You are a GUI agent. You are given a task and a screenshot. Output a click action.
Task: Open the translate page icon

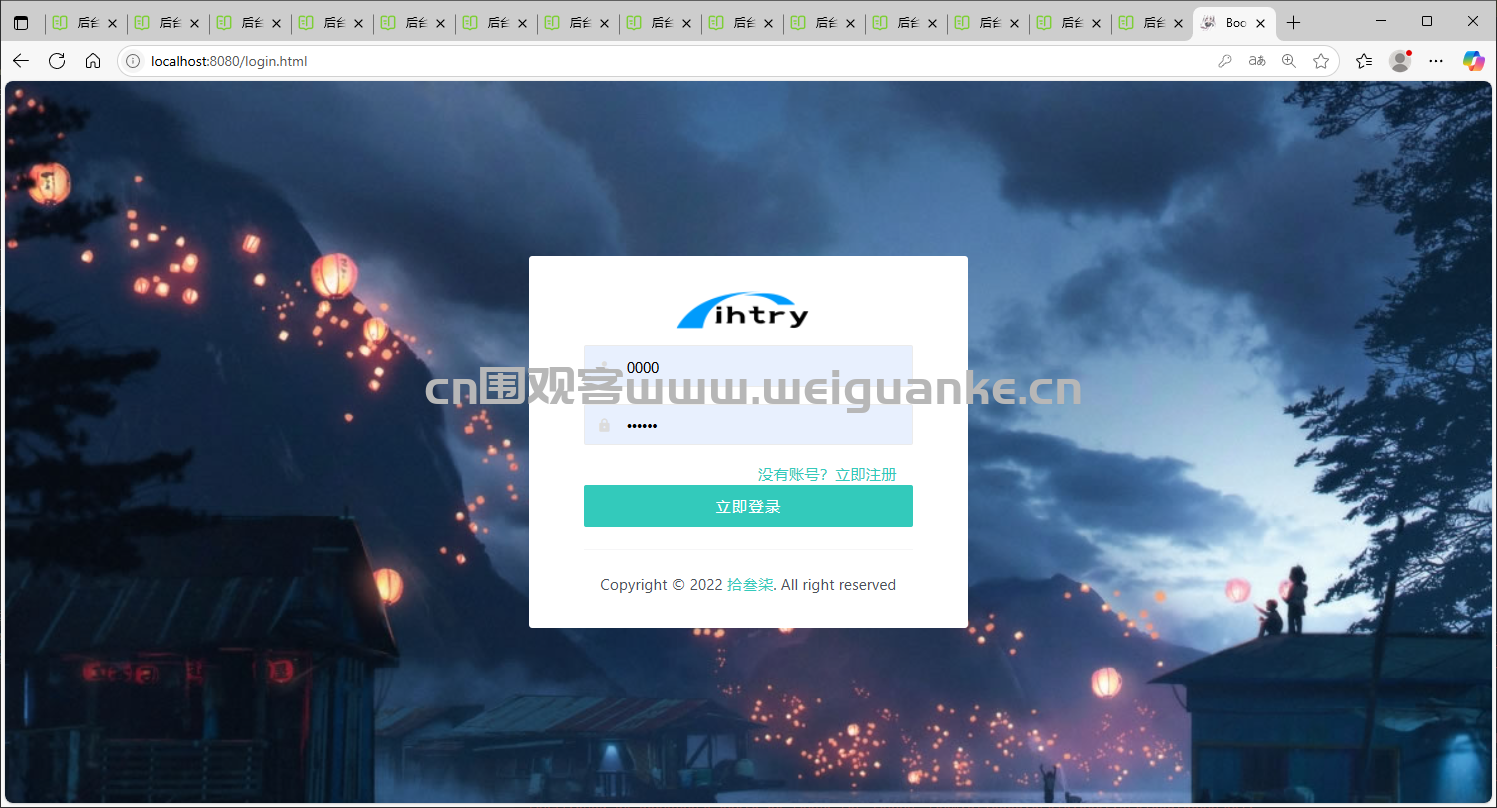[1257, 61]
